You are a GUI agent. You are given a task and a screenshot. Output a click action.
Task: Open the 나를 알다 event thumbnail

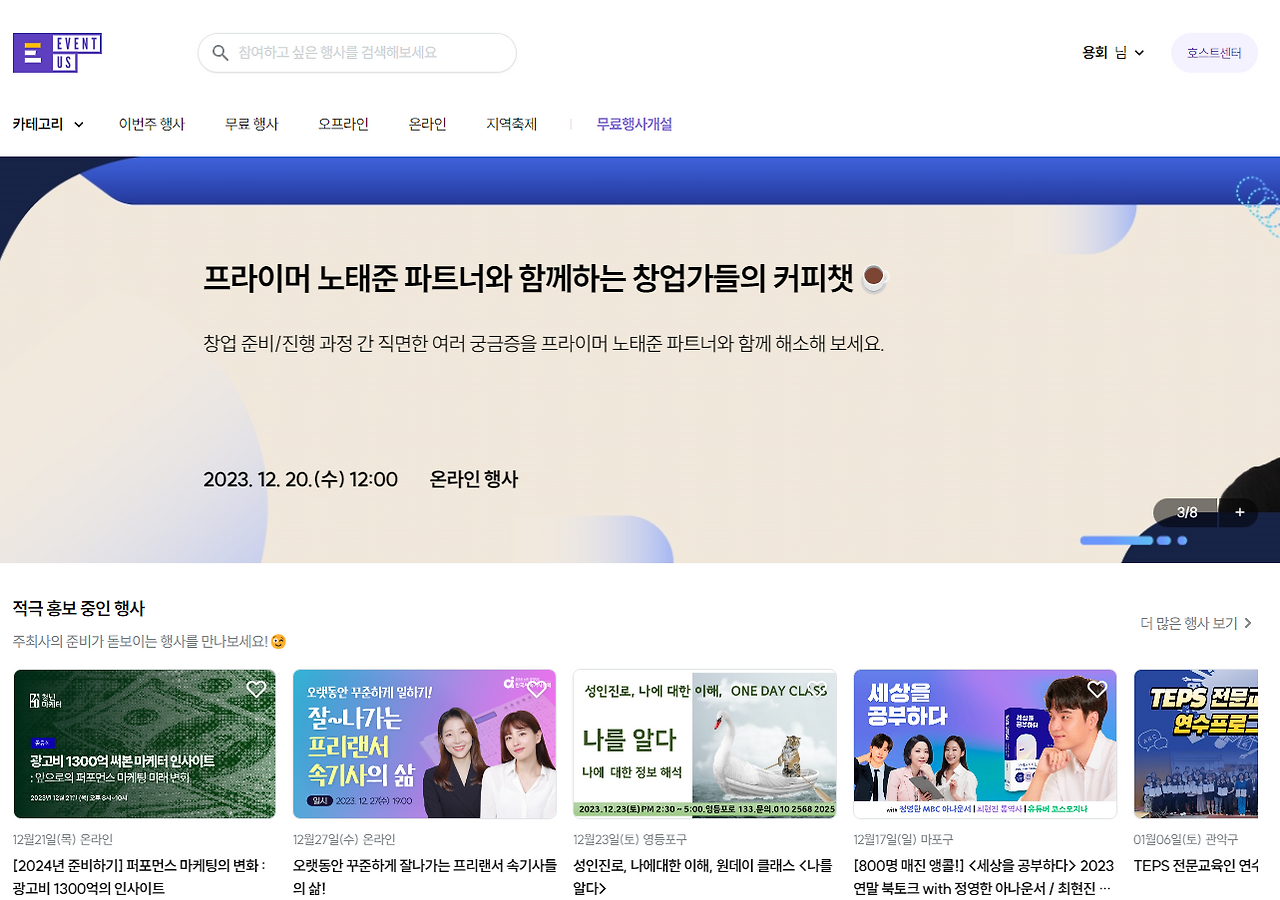(704, 745)
